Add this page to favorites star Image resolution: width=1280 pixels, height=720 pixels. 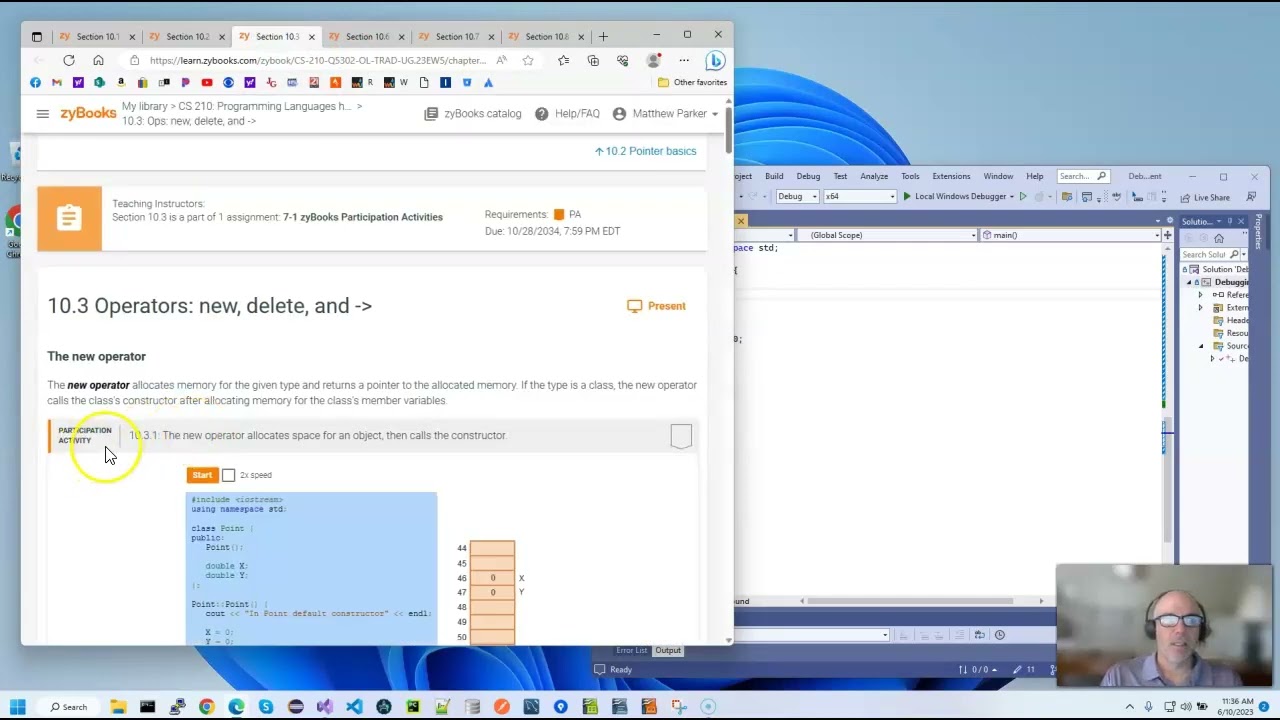(x=528, y=60)
